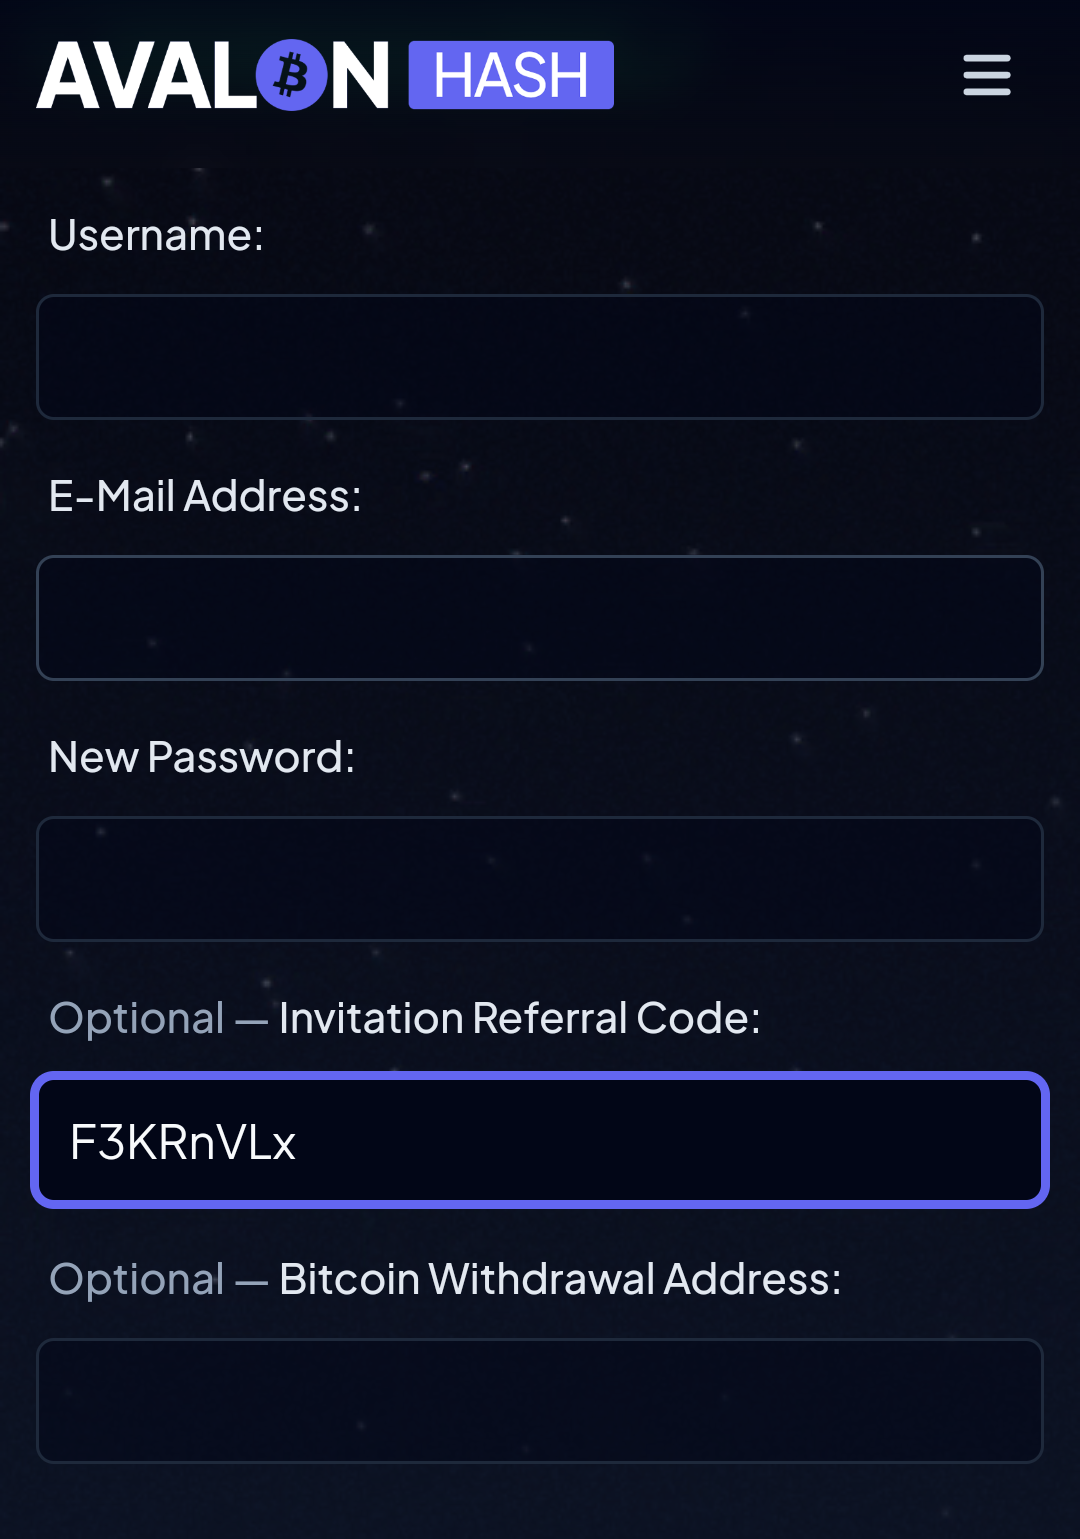Focus the New Password input field
This screenshot has width=1080, height=1539.
pos(540,879)
